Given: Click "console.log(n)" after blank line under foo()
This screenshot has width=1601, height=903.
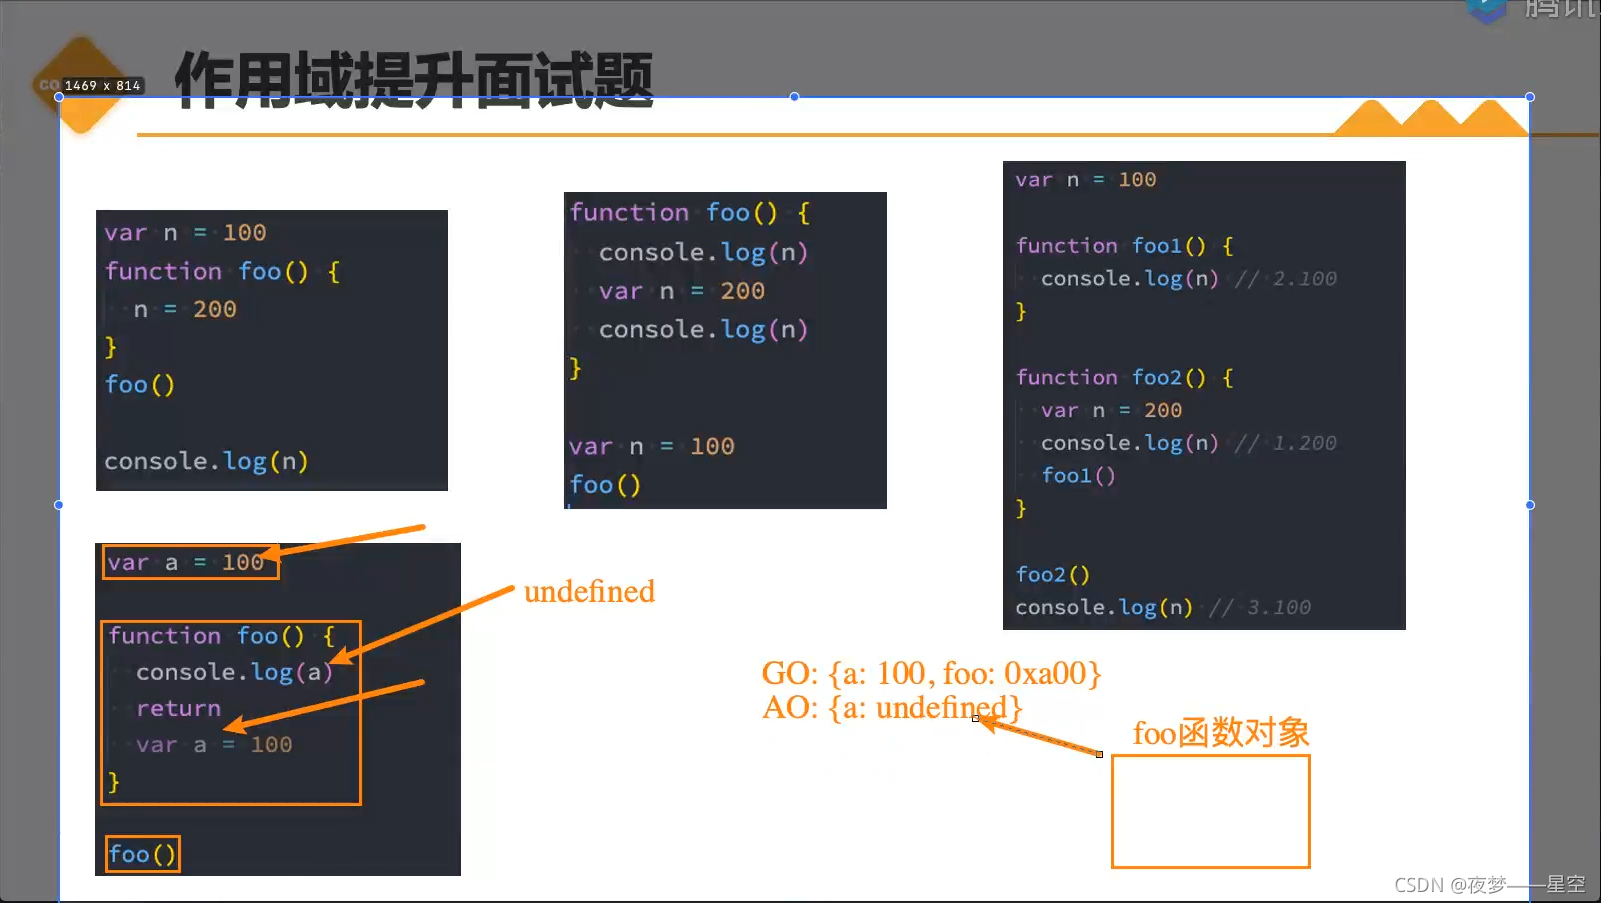Looking at the screenshot, I should click(206, 462).
